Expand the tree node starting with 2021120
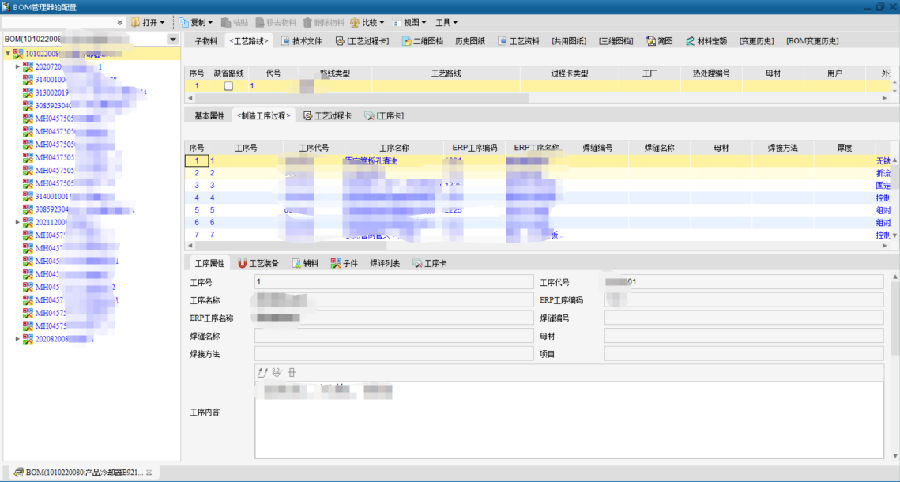 point(18,222)
